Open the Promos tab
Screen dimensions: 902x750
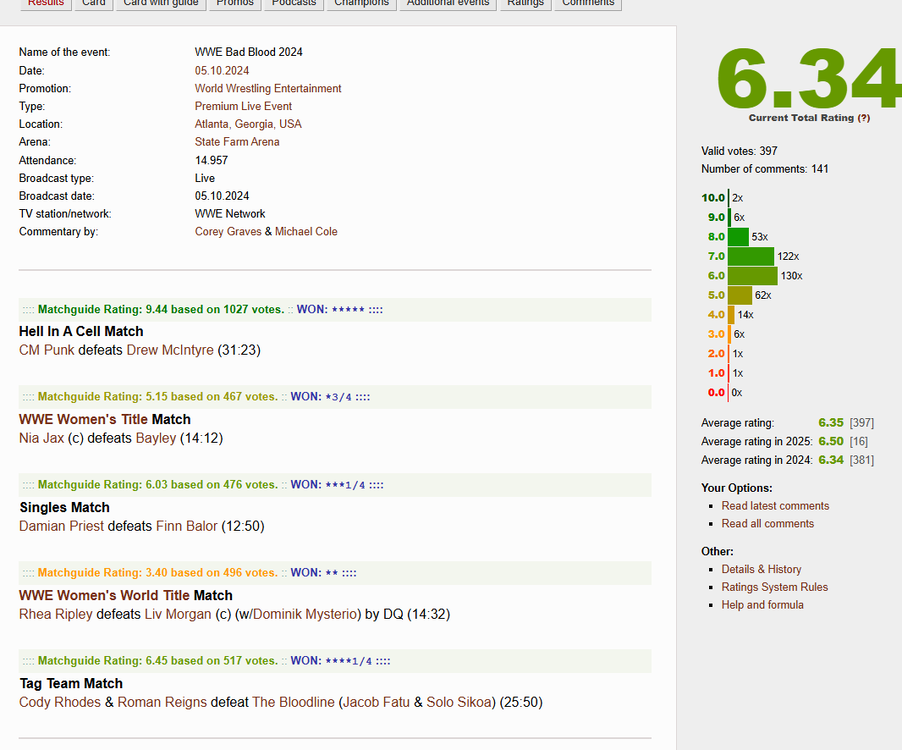(235, 3)
